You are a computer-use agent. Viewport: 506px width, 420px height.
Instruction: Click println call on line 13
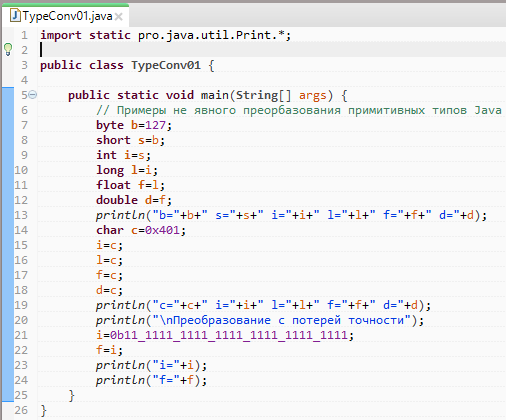120,215
